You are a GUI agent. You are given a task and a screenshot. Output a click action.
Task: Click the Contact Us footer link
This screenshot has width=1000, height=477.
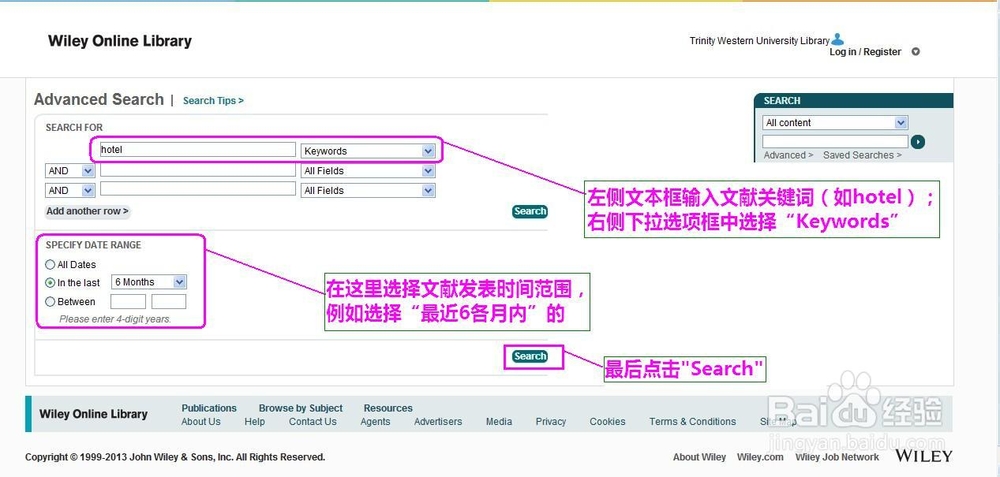pos(312,422)
